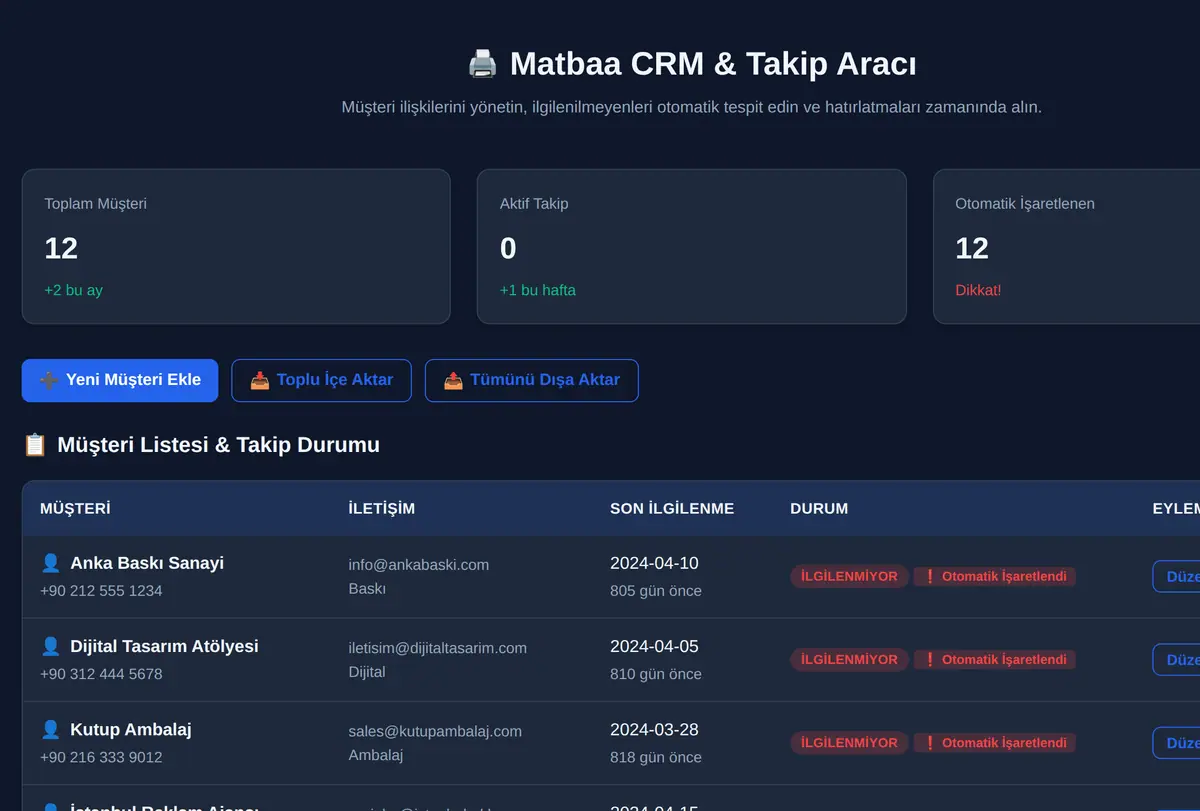Click email sales@kutupambalaj.com
The height and width of the screenshot is (811, 1200).
click(435, 731)
